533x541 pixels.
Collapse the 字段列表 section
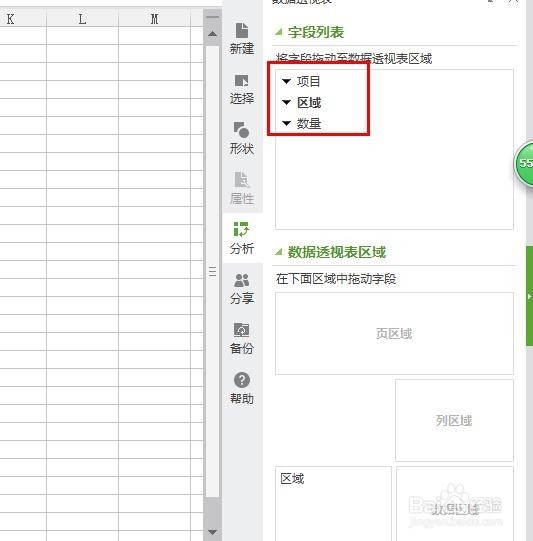coord(278,32)
